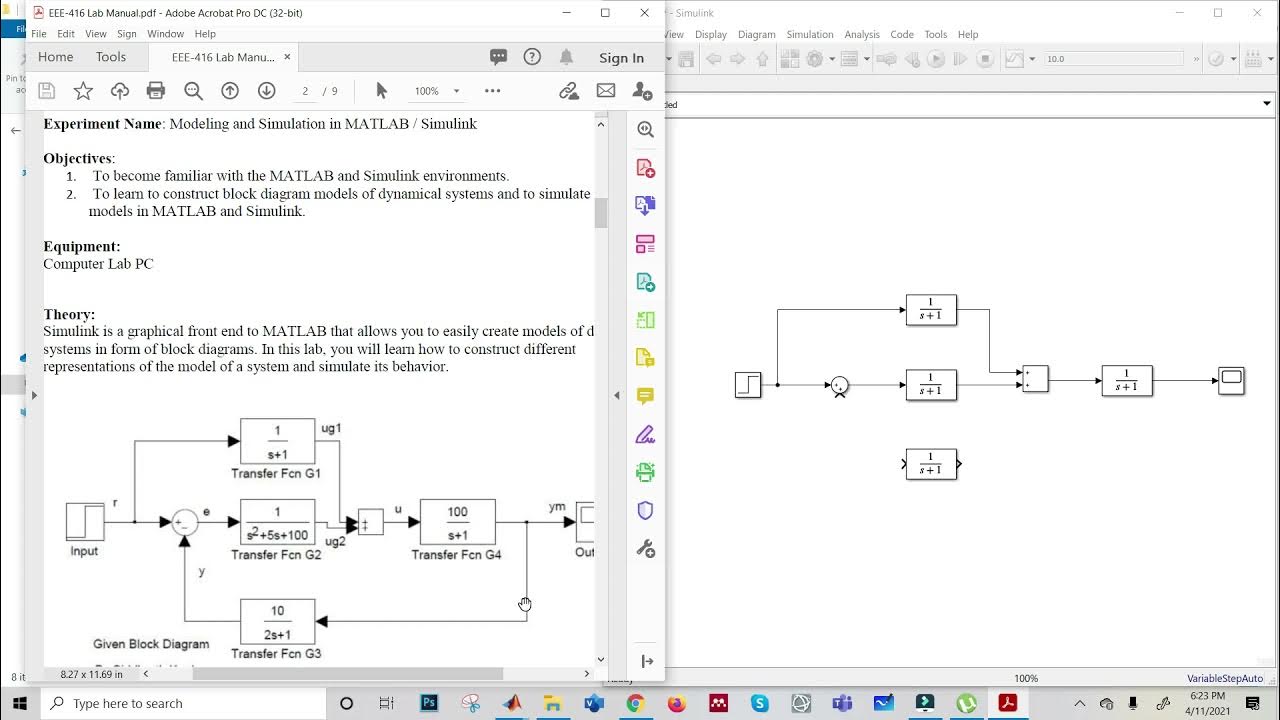This screenshot has width=1280, height=720.
Task: Open the Windows Start menu
Action: tap(20, 703)
